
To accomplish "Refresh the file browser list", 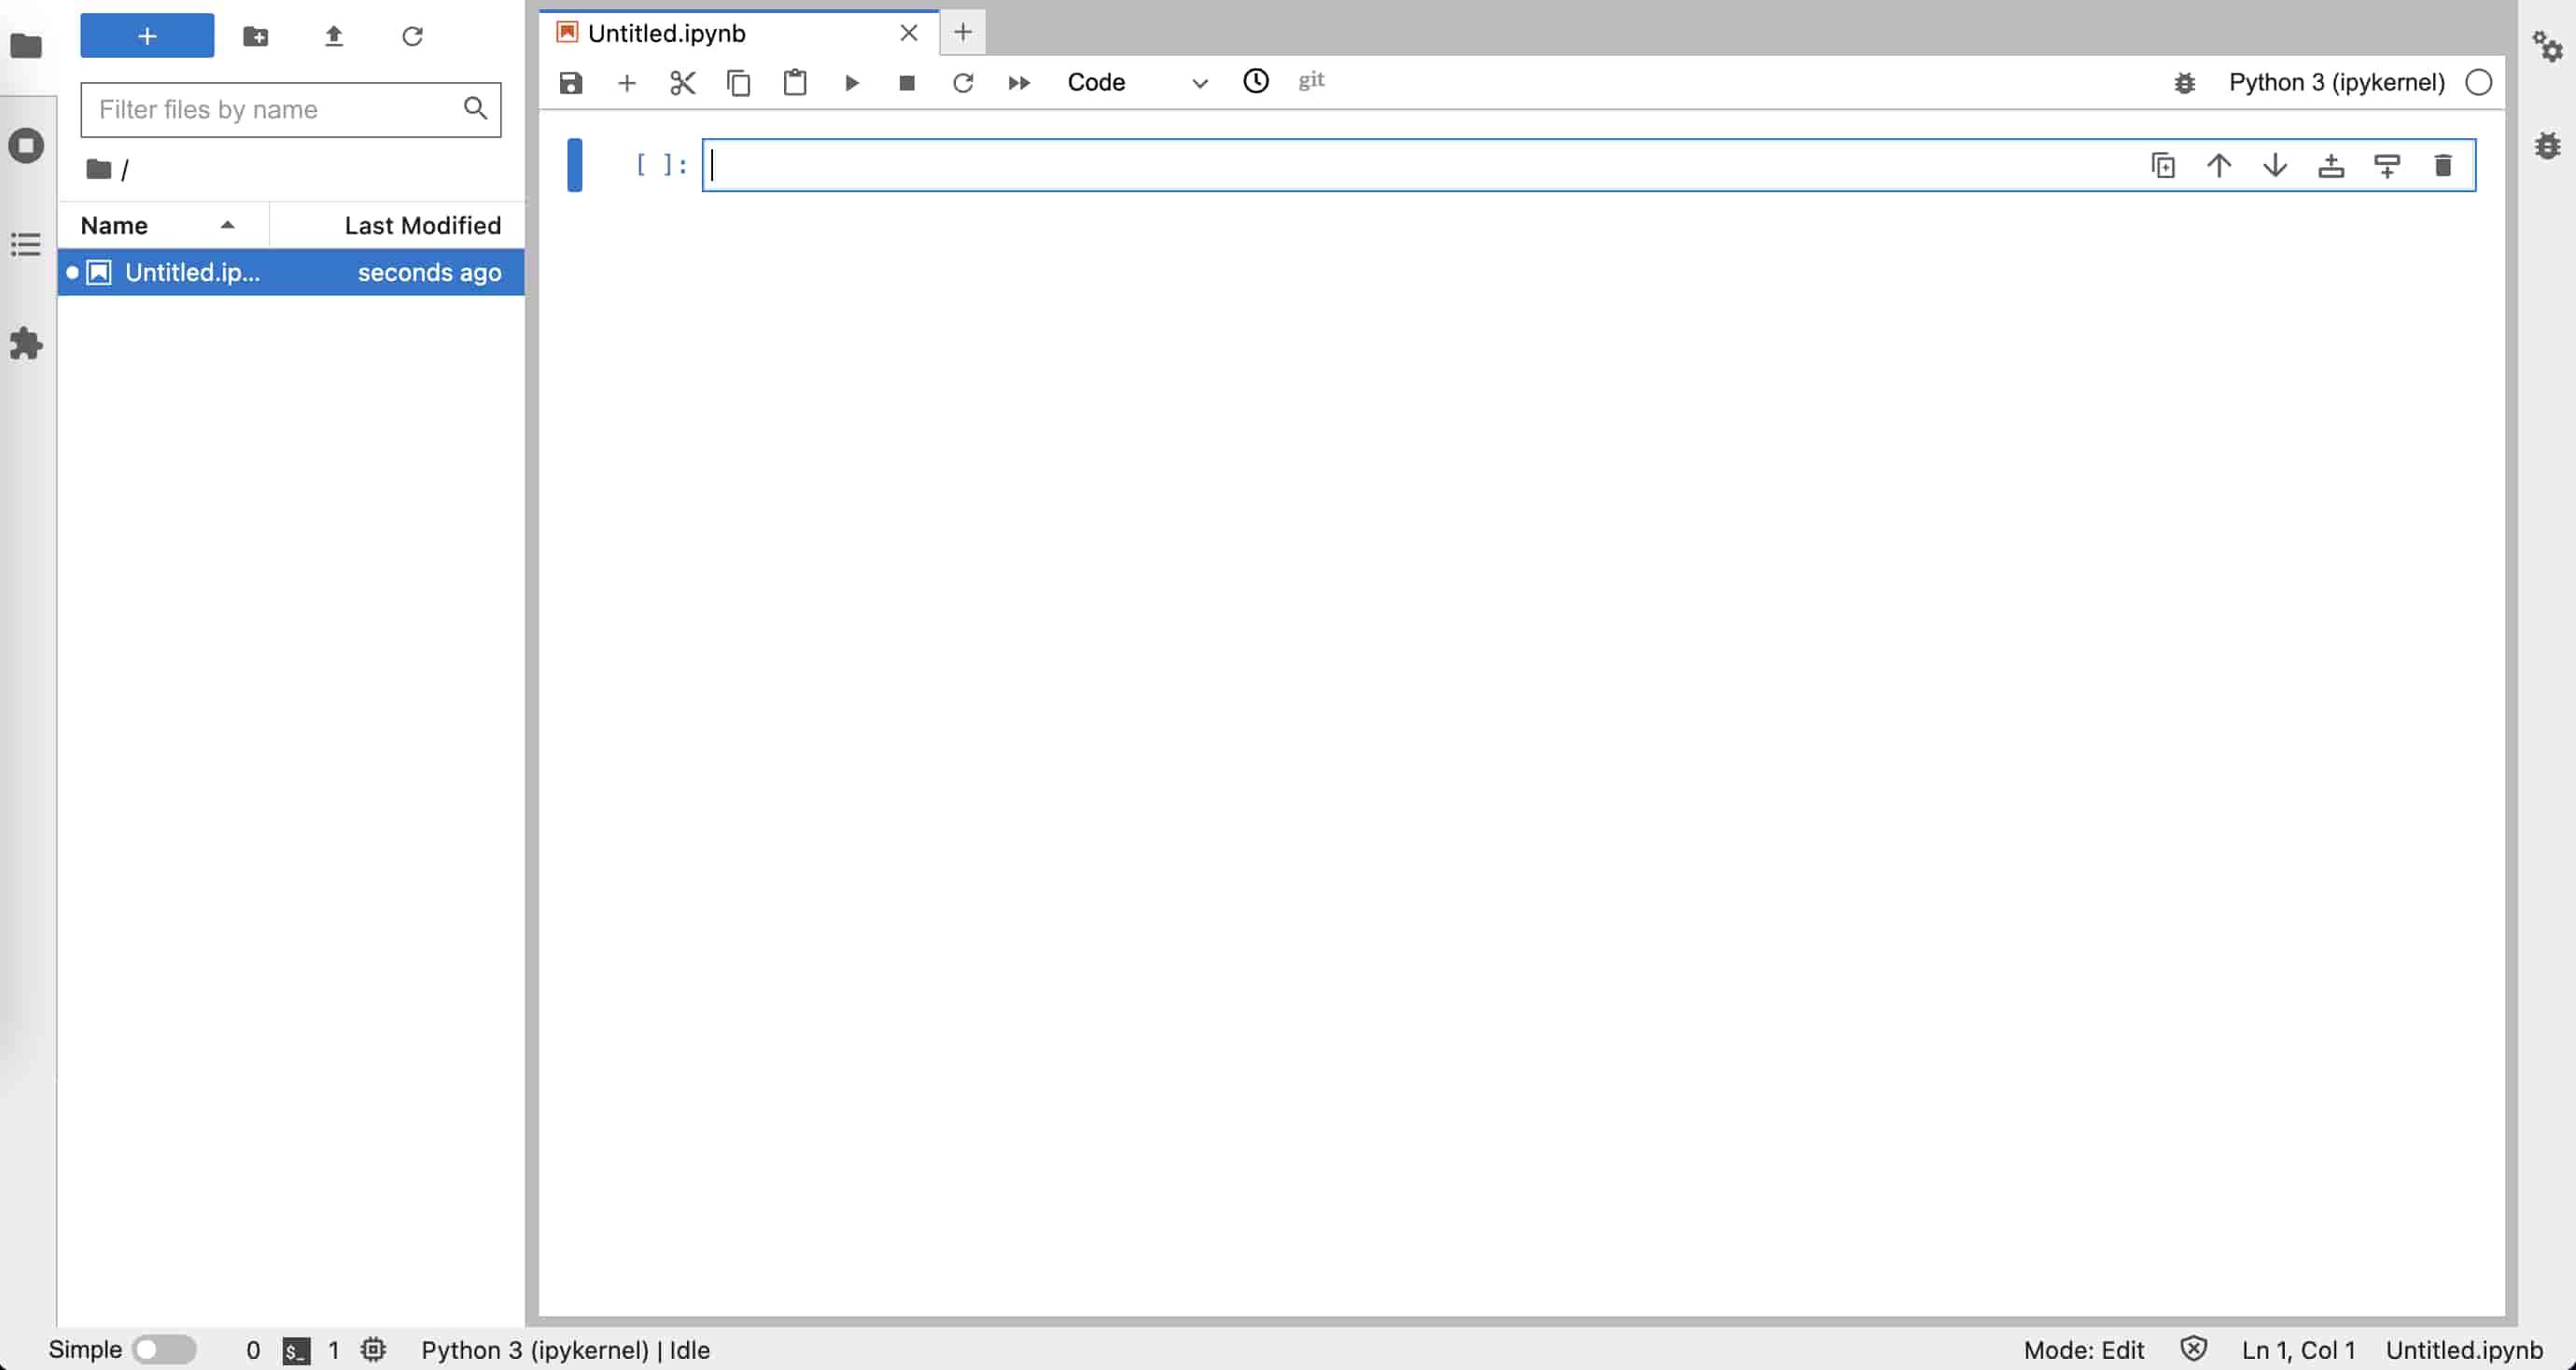I will tap(412, 37).
